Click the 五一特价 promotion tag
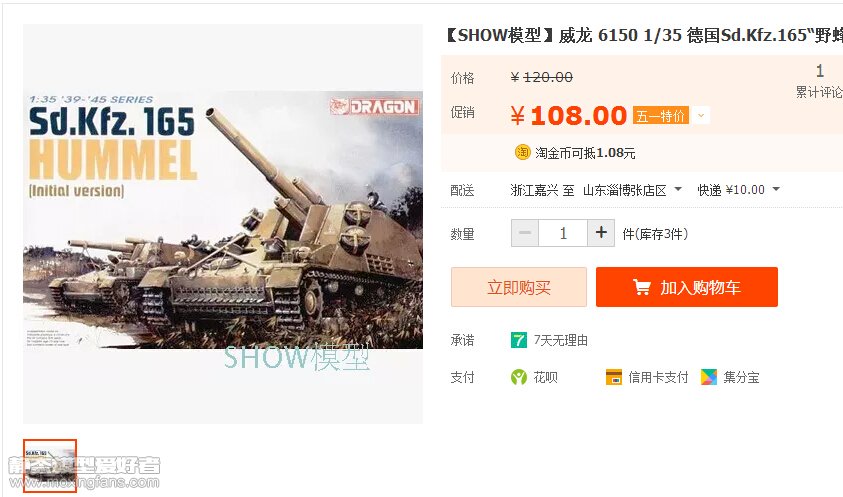Image resolution: width=843 pixels, height=497 pixels. click(x=661, y=116)
